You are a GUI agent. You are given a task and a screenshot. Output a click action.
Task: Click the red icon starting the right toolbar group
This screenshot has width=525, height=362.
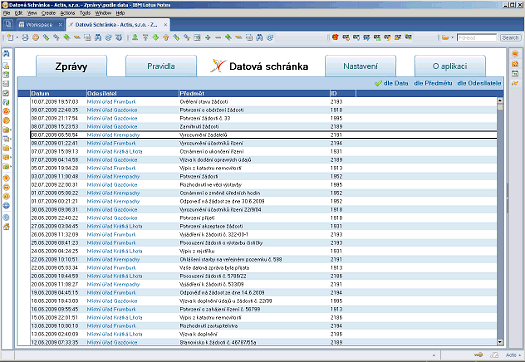335,38
